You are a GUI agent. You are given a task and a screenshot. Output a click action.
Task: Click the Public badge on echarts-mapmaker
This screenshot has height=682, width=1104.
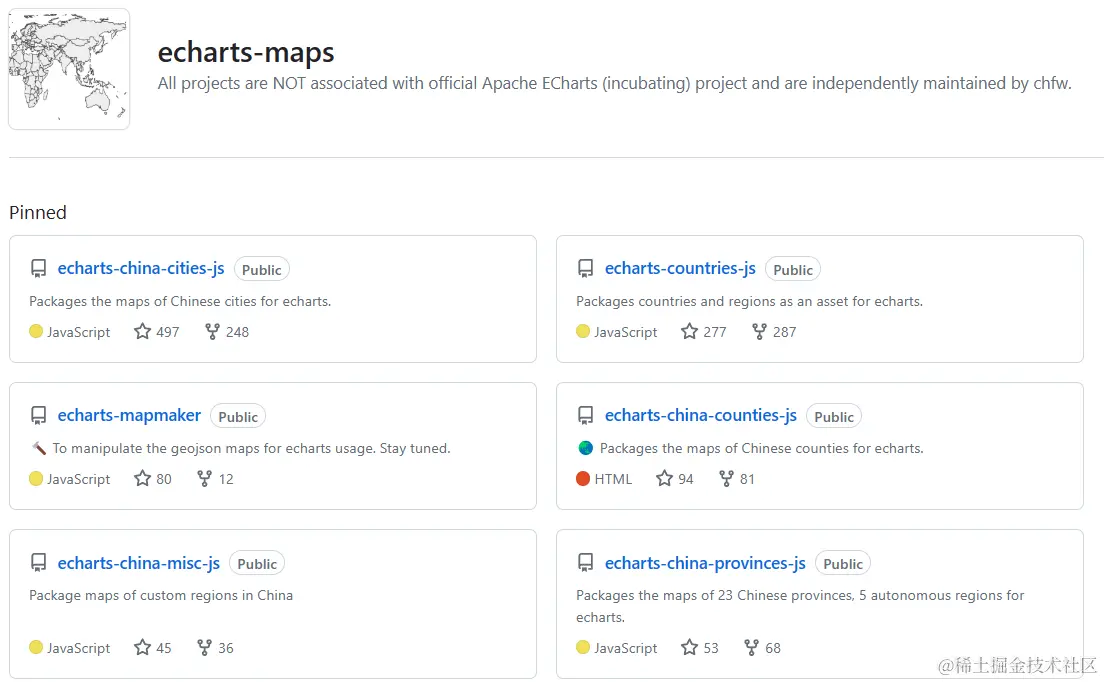(x=238, y=417)
